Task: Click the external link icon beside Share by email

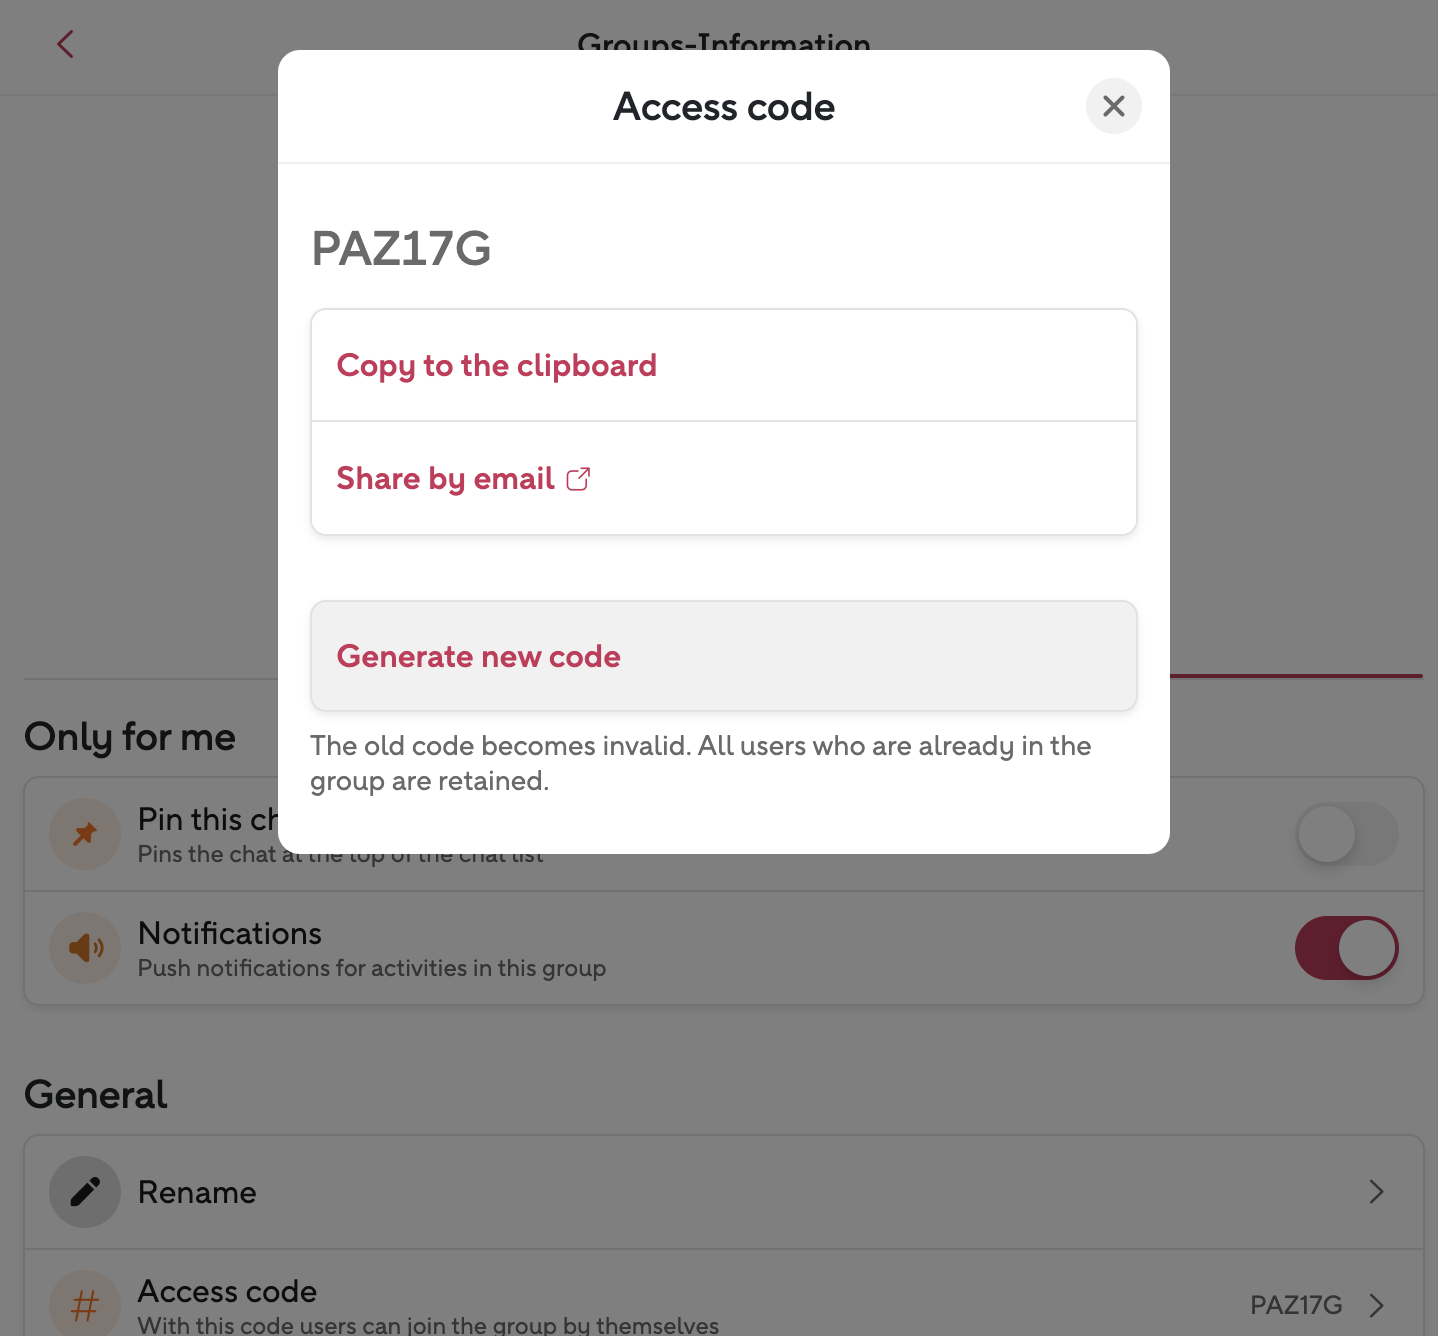Action: tap(578, 479)
